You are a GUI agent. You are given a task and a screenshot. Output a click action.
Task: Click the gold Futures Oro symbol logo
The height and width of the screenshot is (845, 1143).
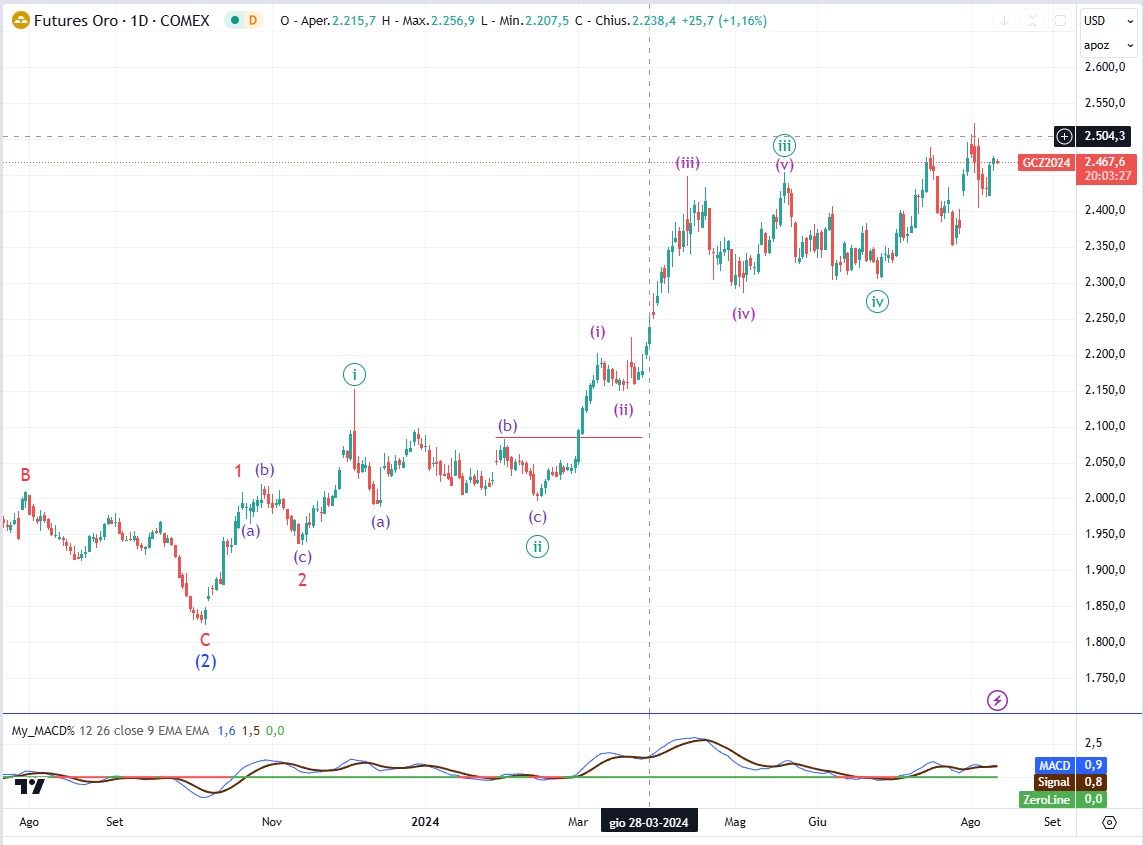point(20,20)
